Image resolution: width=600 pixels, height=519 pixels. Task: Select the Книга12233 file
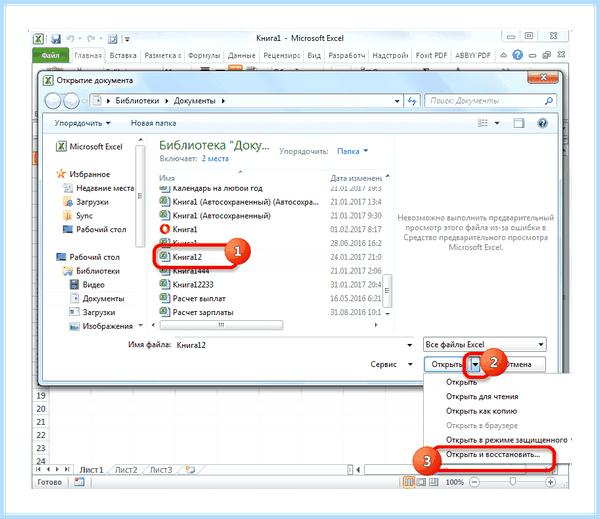click(187, 284)
